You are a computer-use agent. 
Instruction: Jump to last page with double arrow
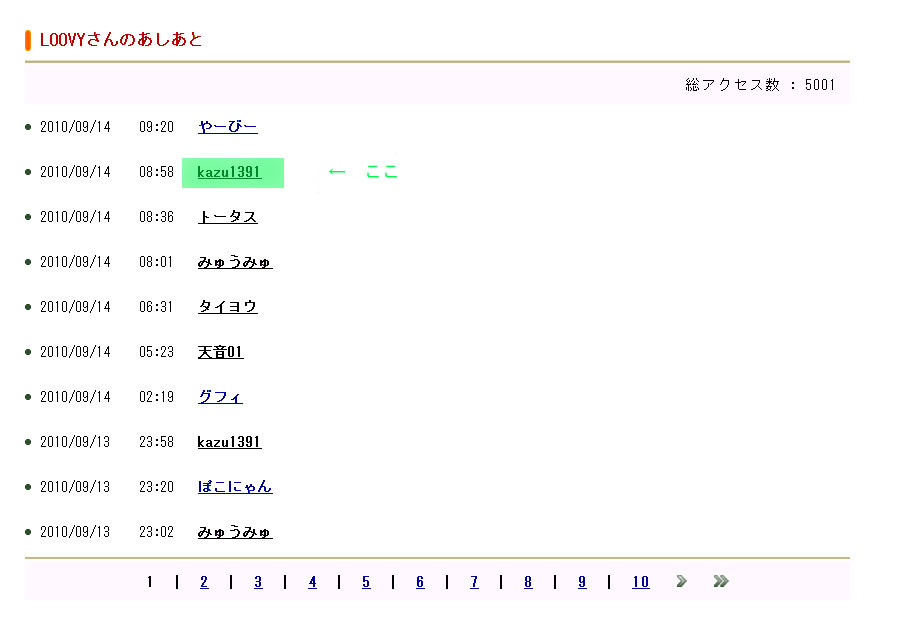click(x=720, y=581)
